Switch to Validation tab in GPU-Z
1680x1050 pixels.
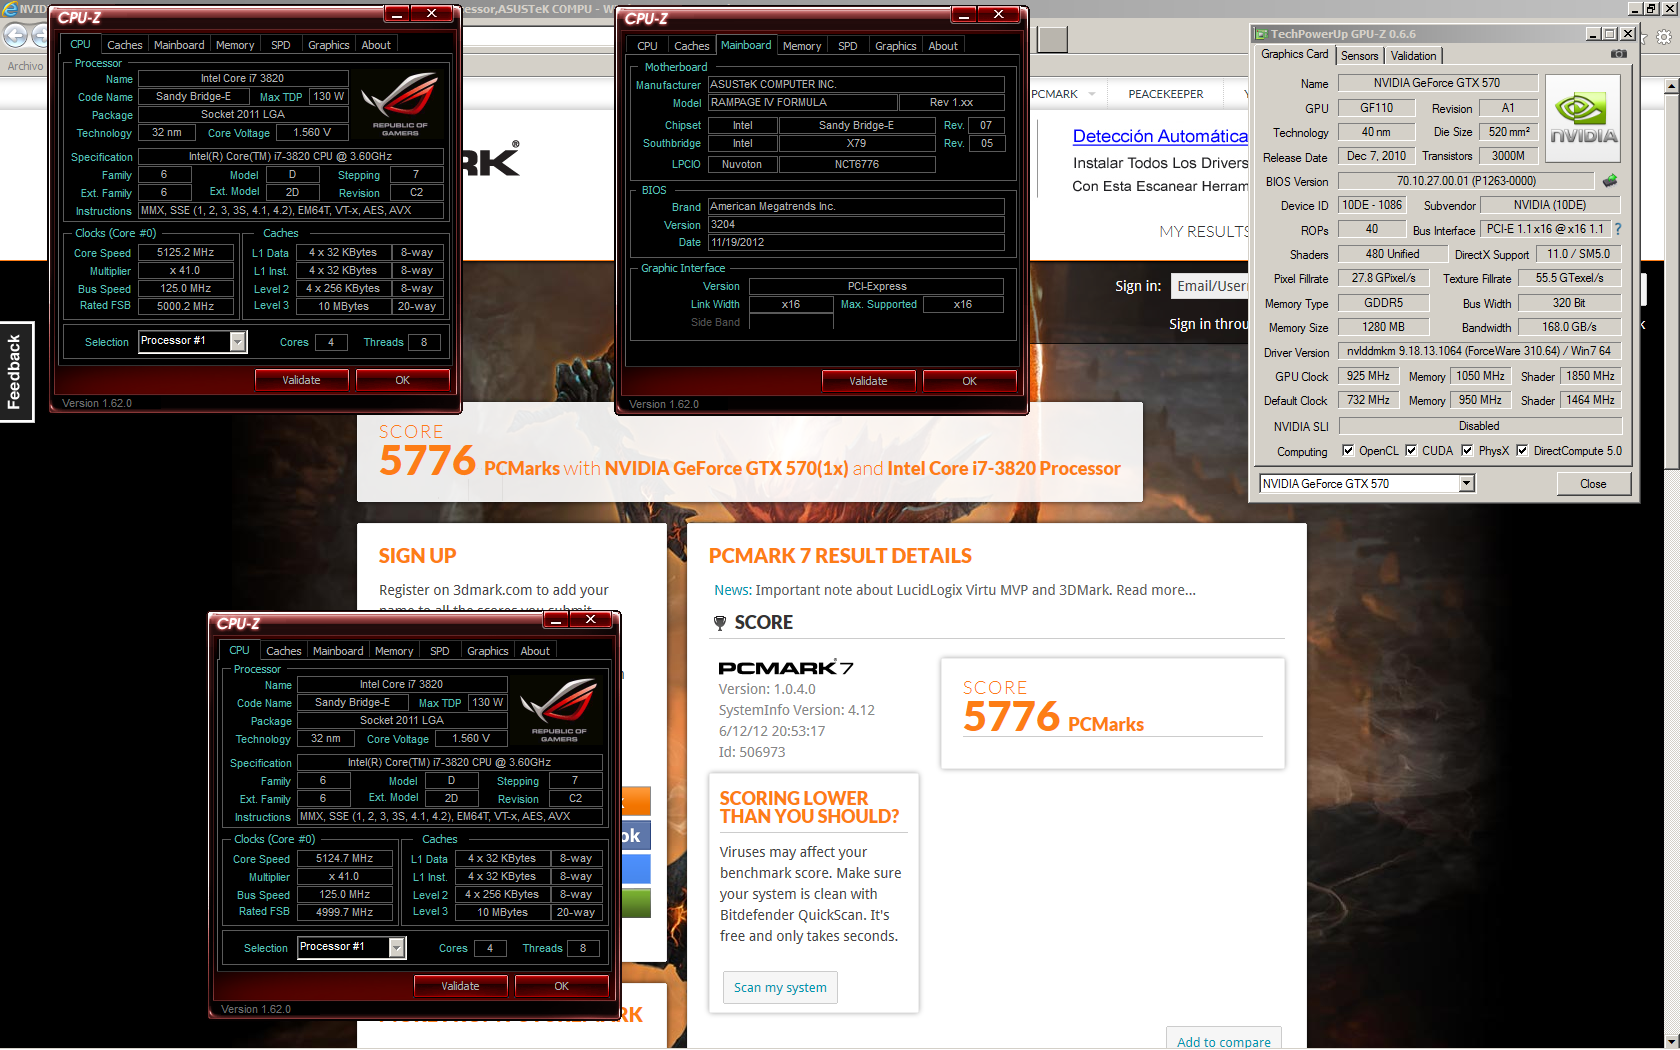click(x=1413, y=56)
